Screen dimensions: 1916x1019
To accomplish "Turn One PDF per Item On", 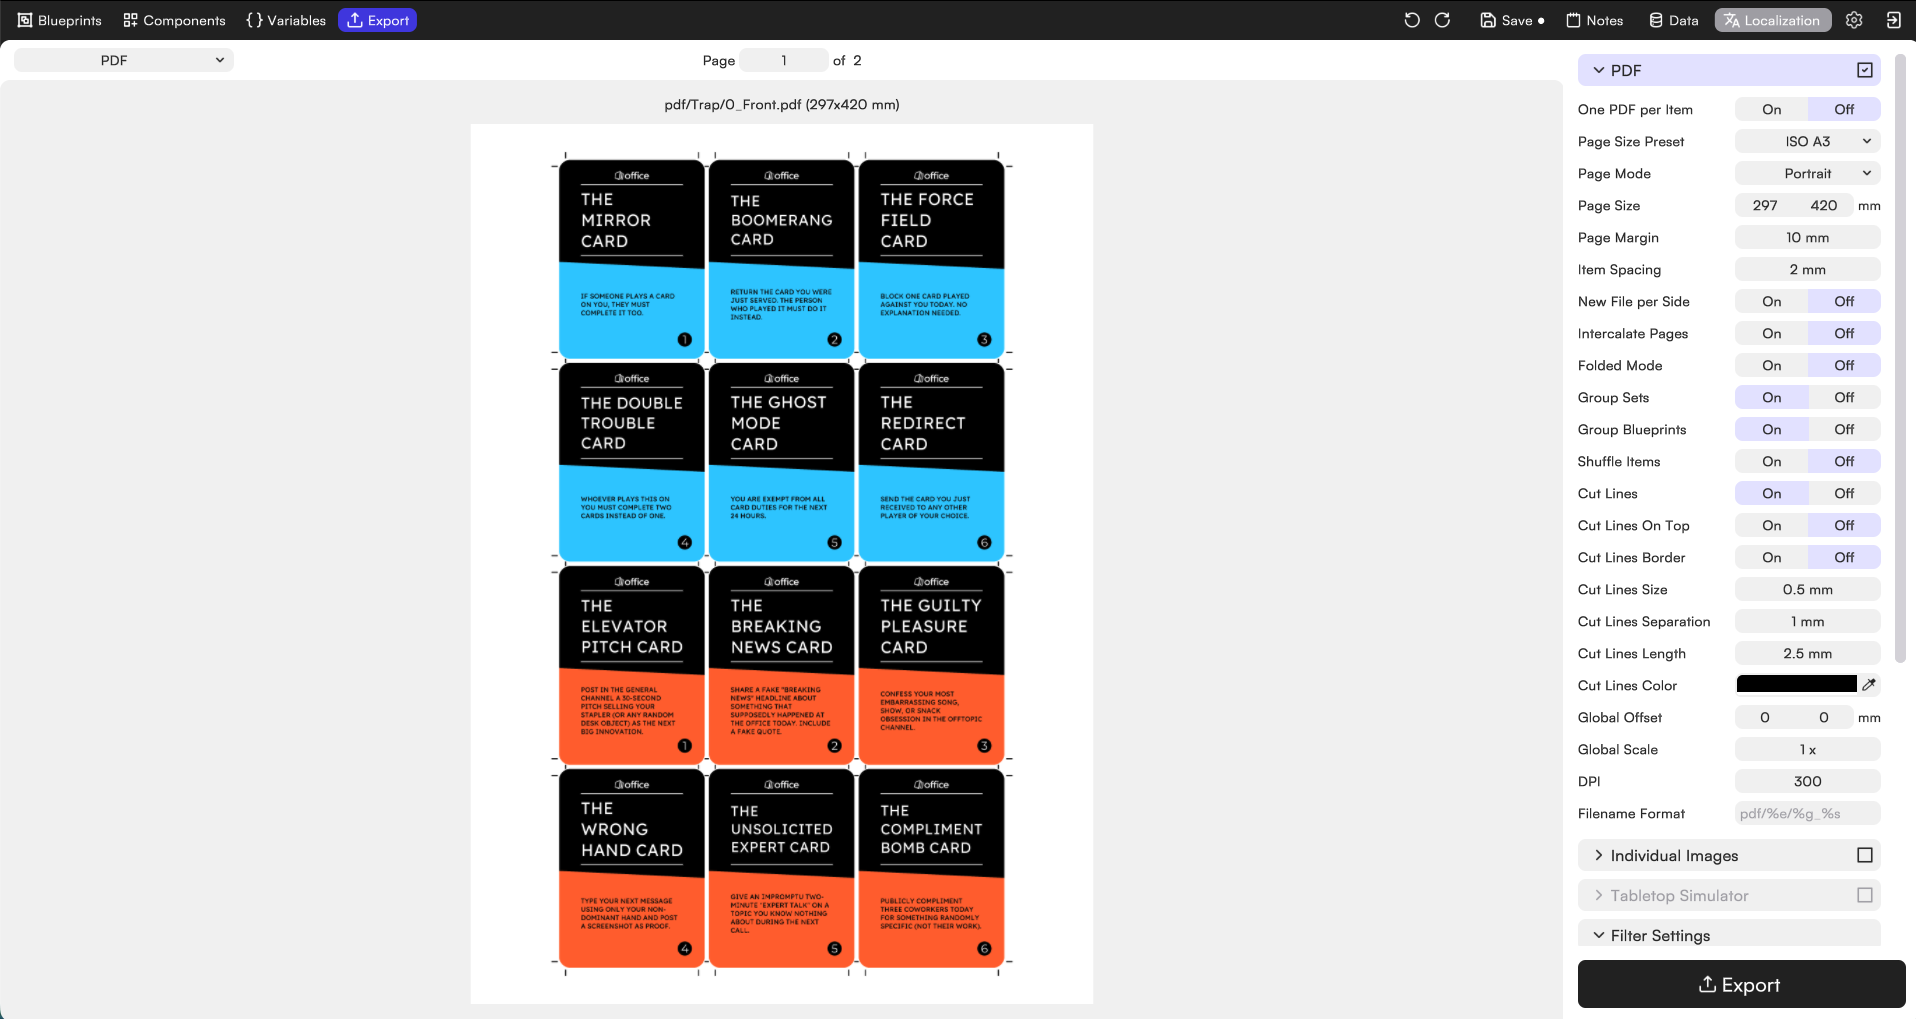I will point(1771,109).
